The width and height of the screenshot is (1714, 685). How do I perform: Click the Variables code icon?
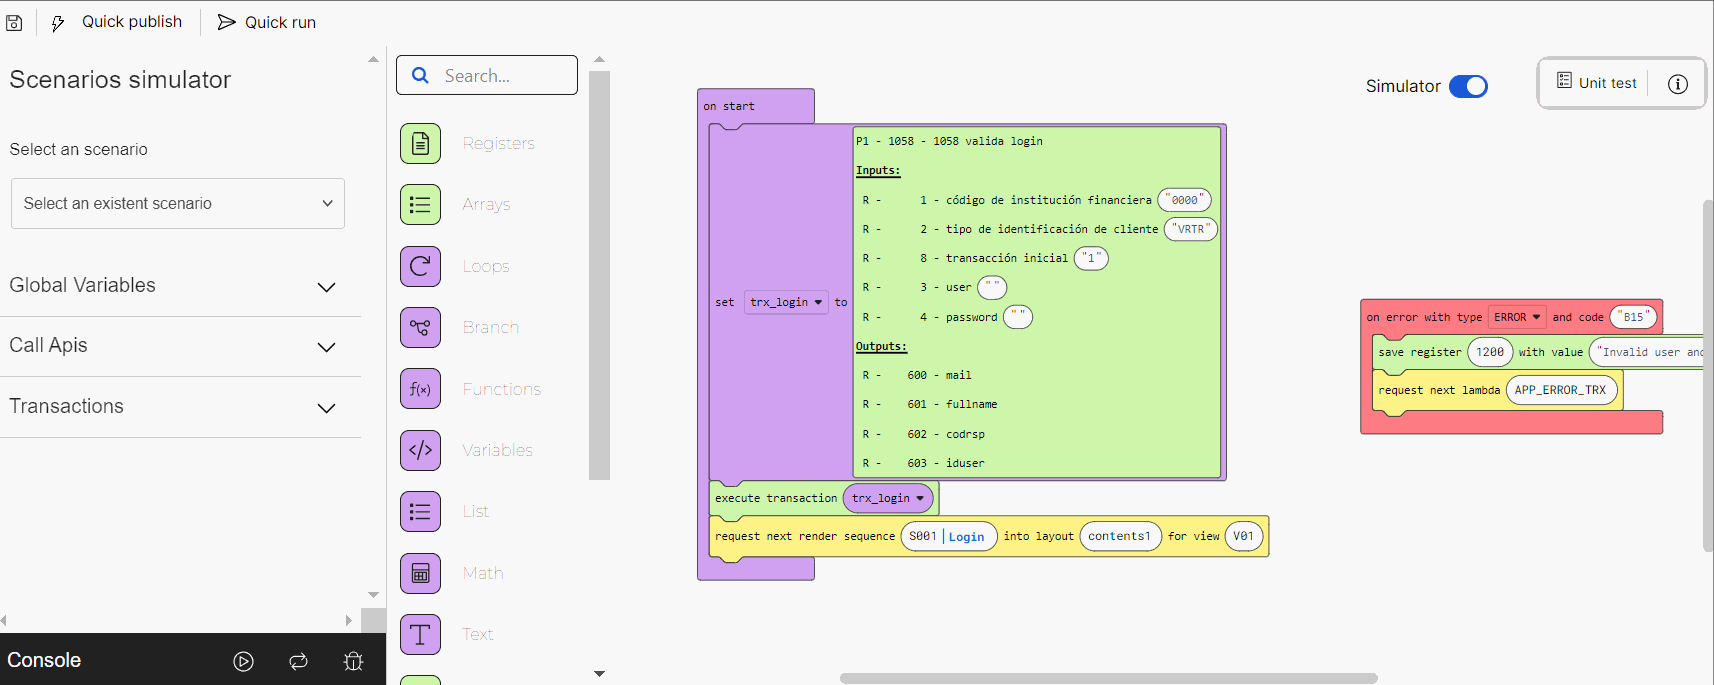pos(420,450)
